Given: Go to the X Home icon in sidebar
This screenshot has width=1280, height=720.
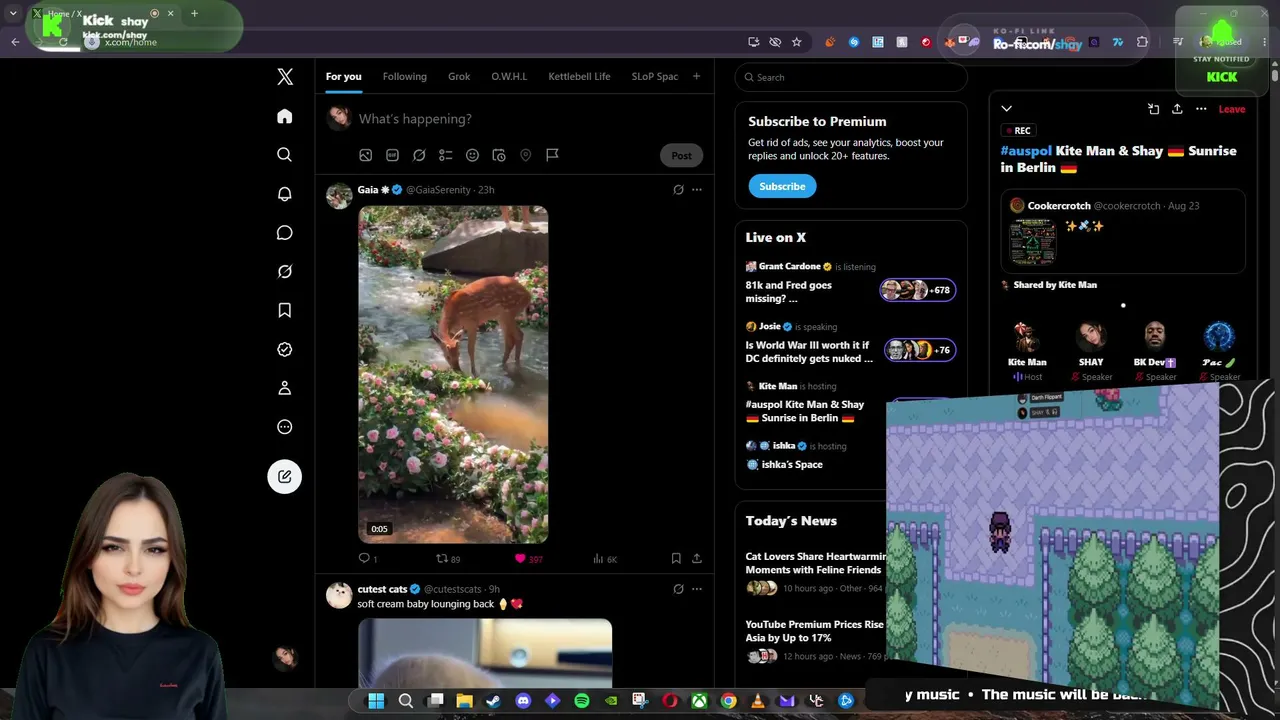Looking at the screenshot, I should pyautogui.click(x=285, y=117).
